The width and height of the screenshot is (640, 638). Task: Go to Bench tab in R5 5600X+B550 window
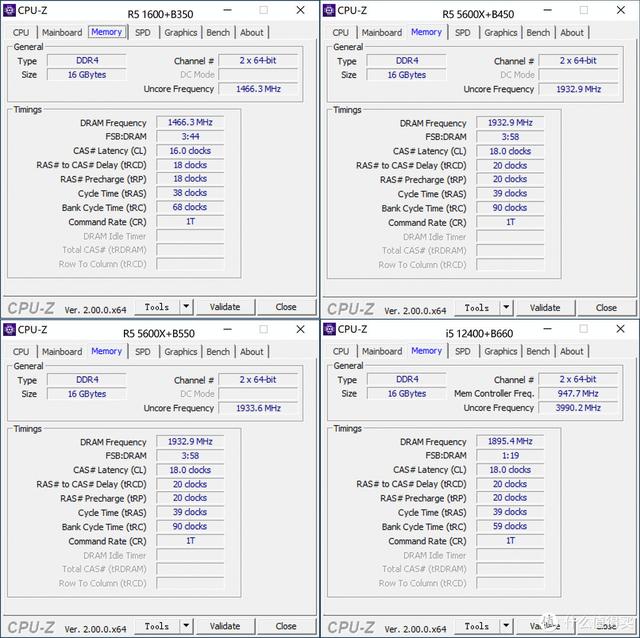(x=218, y=352)
